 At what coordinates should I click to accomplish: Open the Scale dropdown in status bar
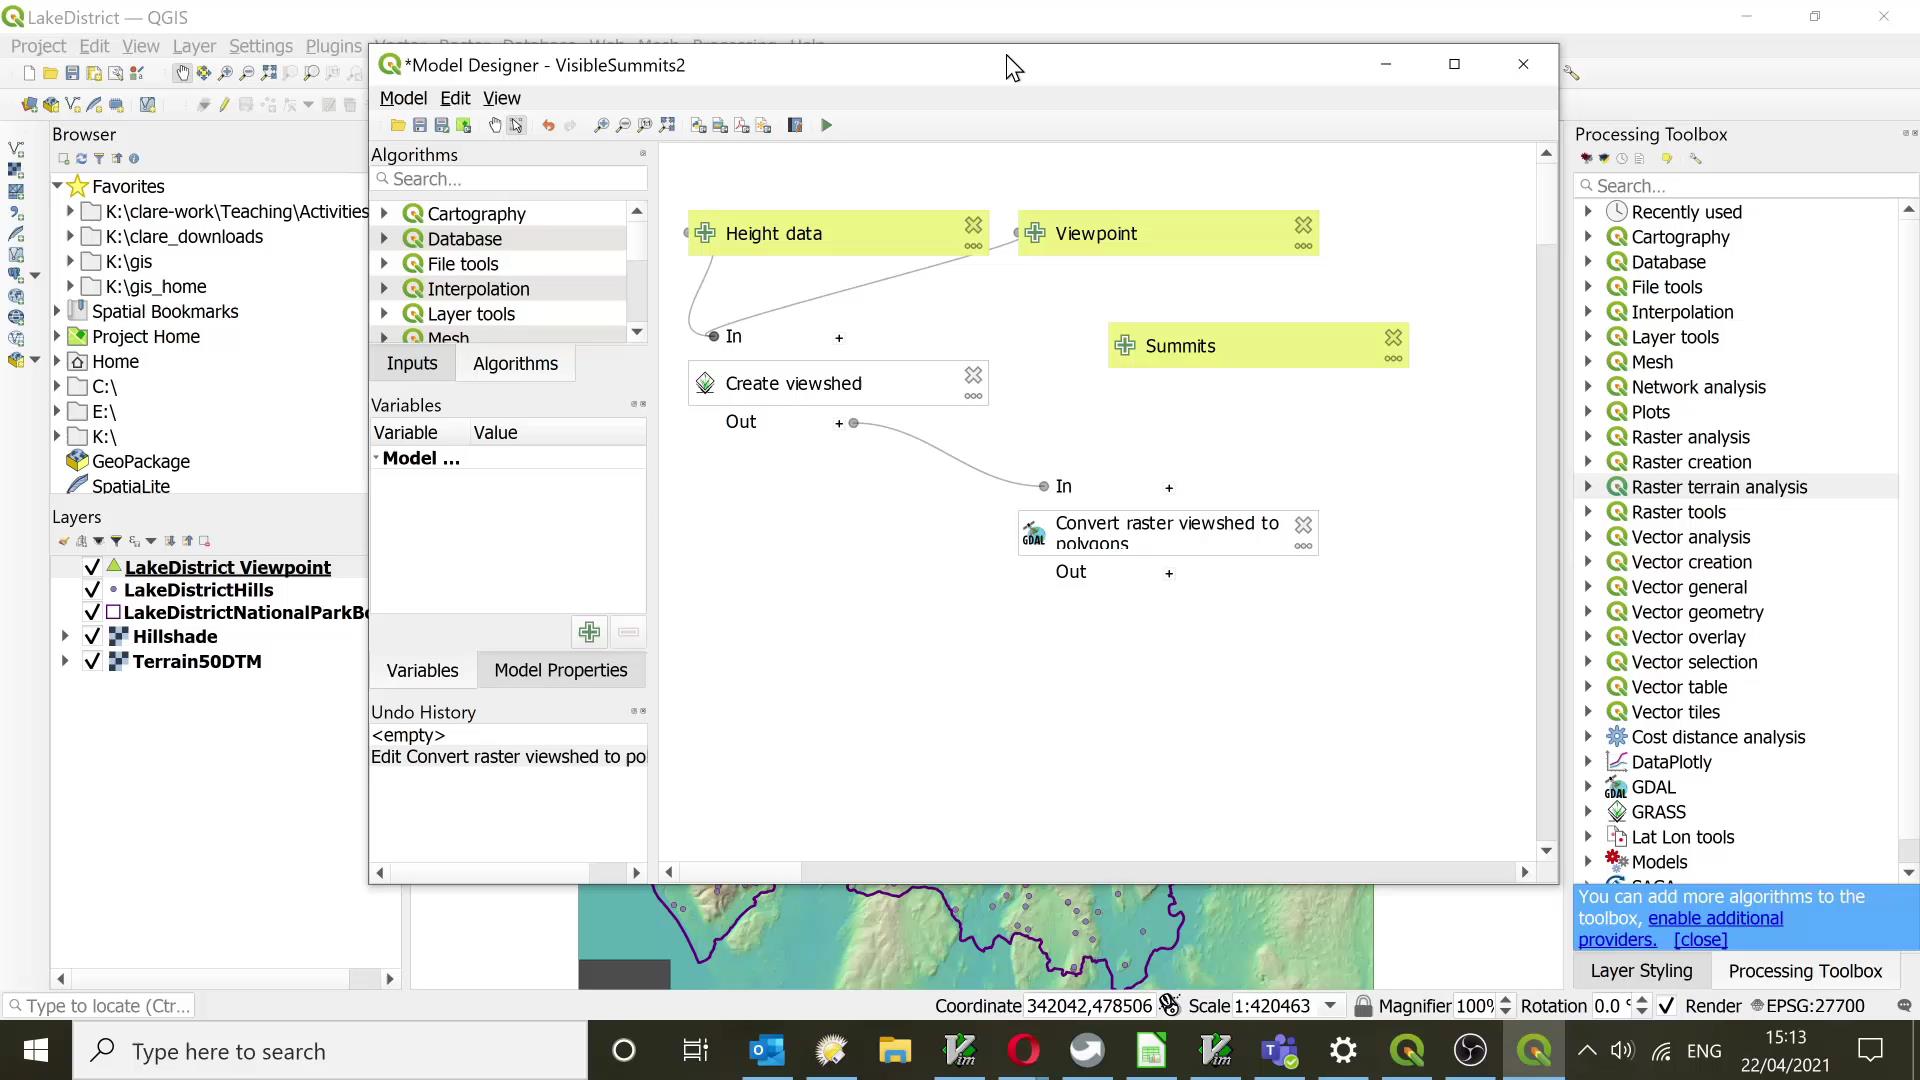1330,1006
